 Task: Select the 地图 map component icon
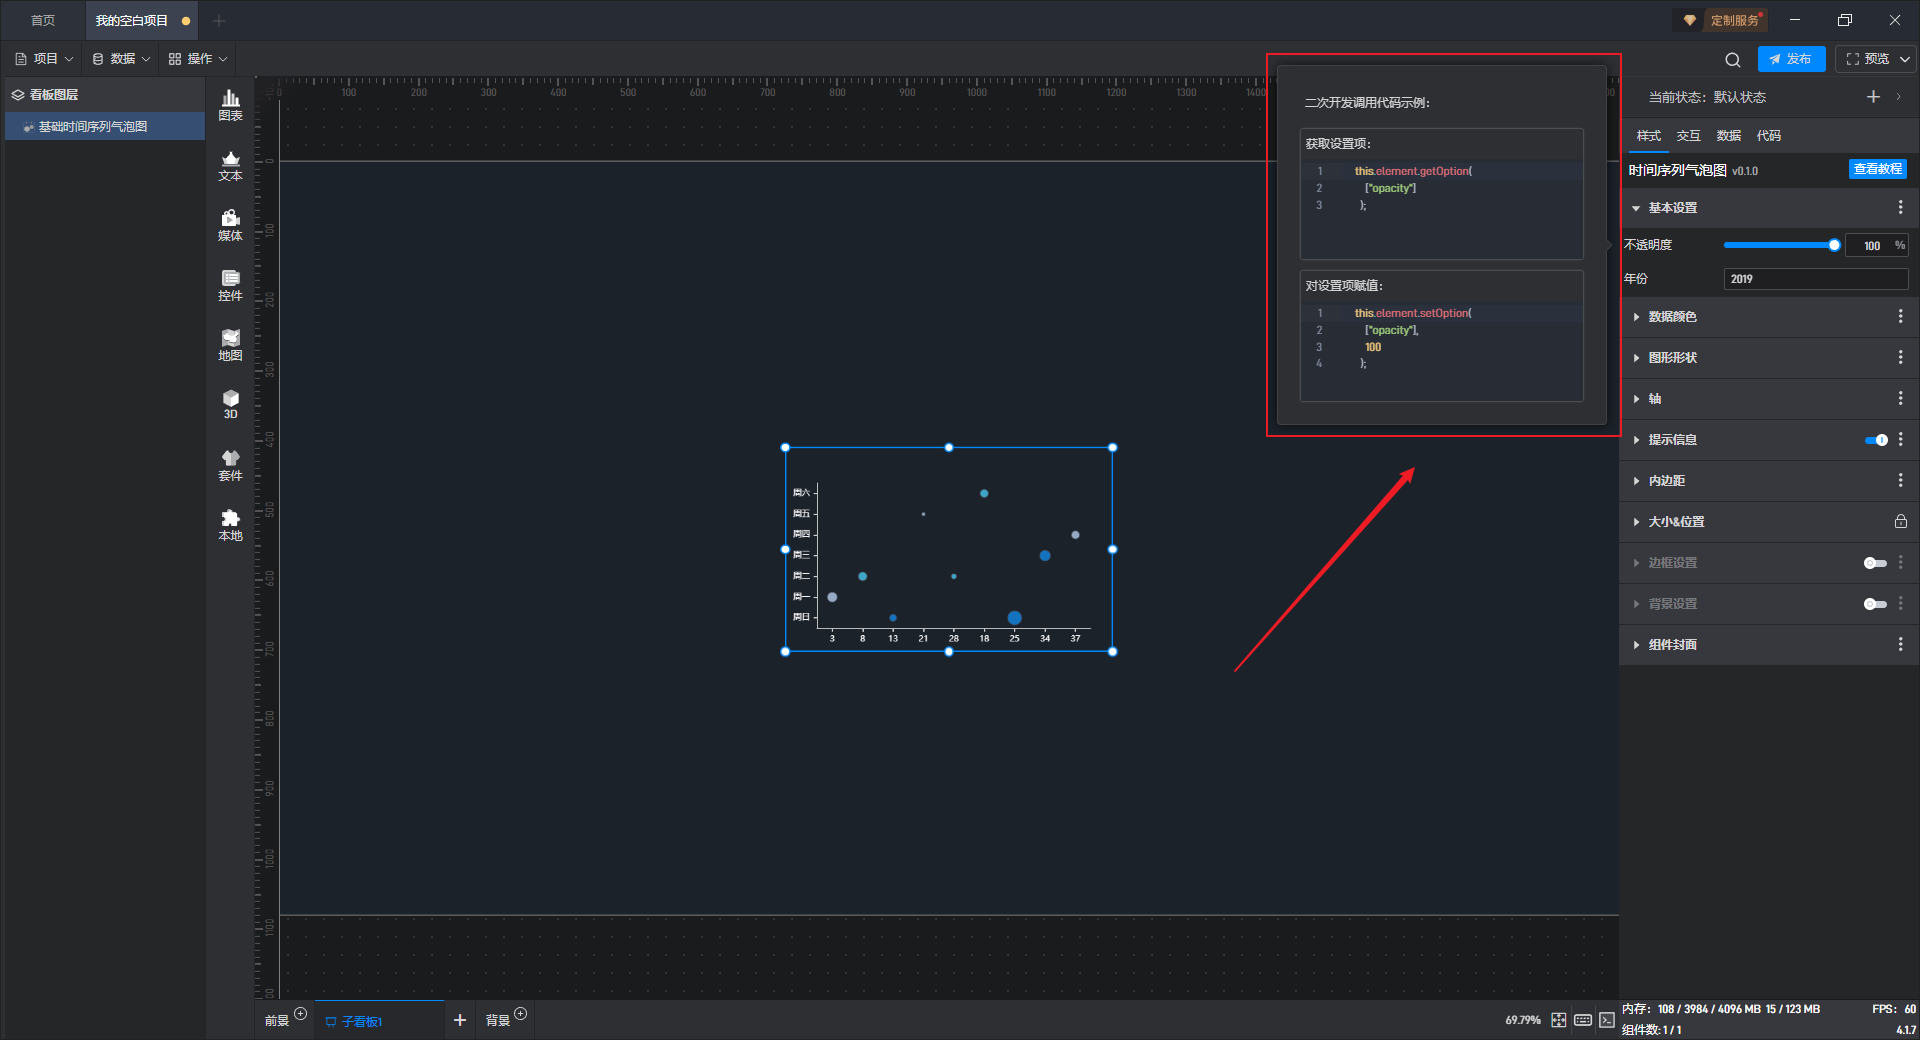(x=230, y=345)
